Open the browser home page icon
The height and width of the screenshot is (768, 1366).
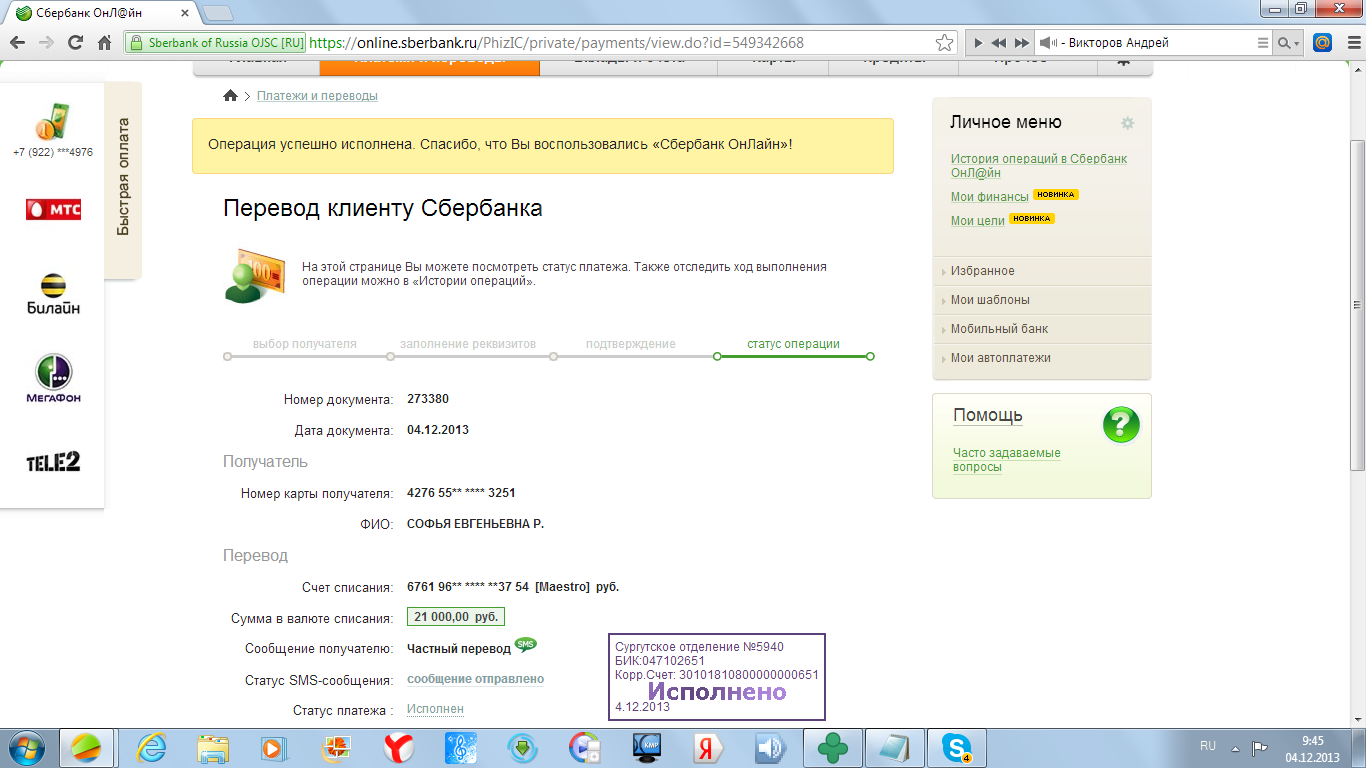coord(104,43)
